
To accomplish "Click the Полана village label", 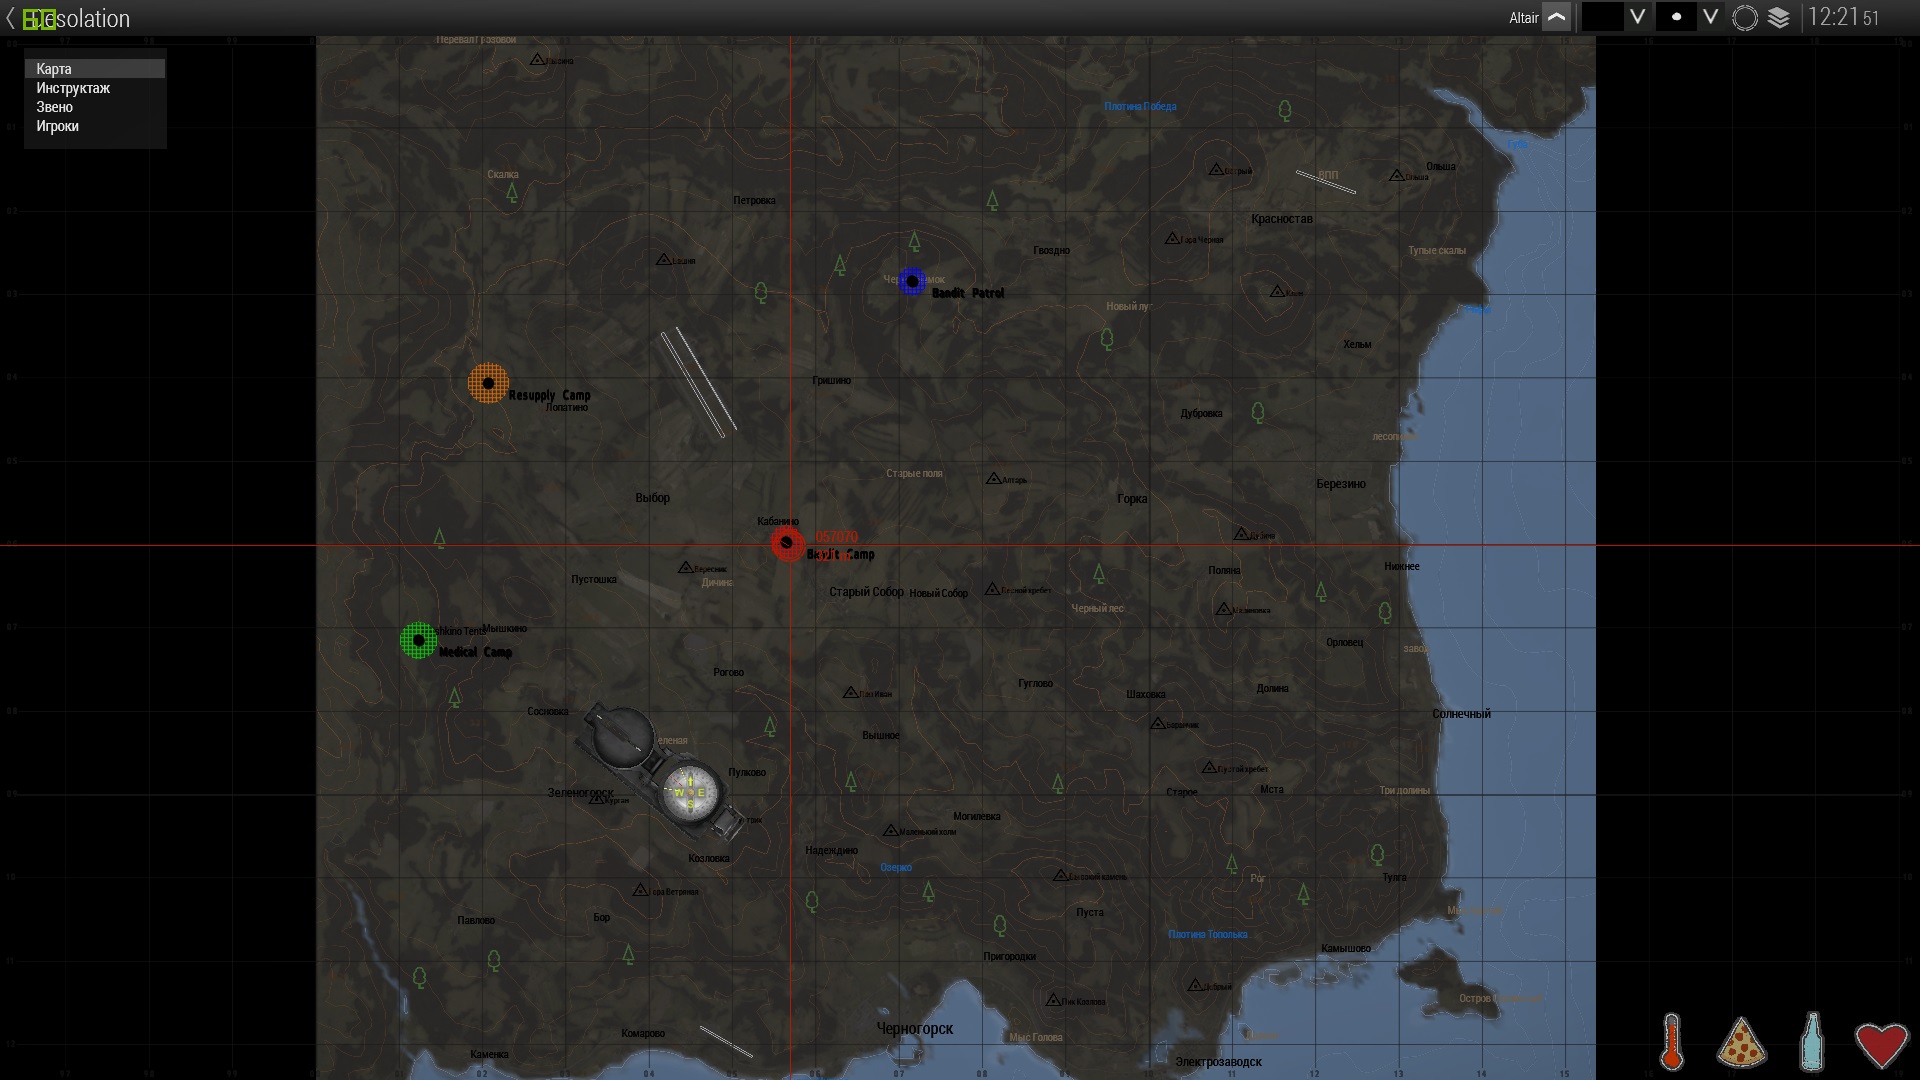I will [x=1224, y=571].
